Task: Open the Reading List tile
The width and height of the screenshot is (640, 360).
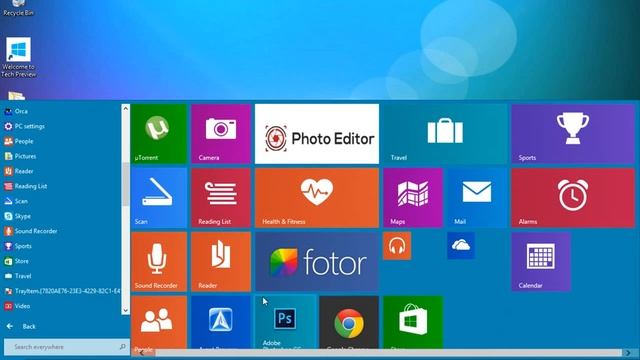Action: [221, 198]
